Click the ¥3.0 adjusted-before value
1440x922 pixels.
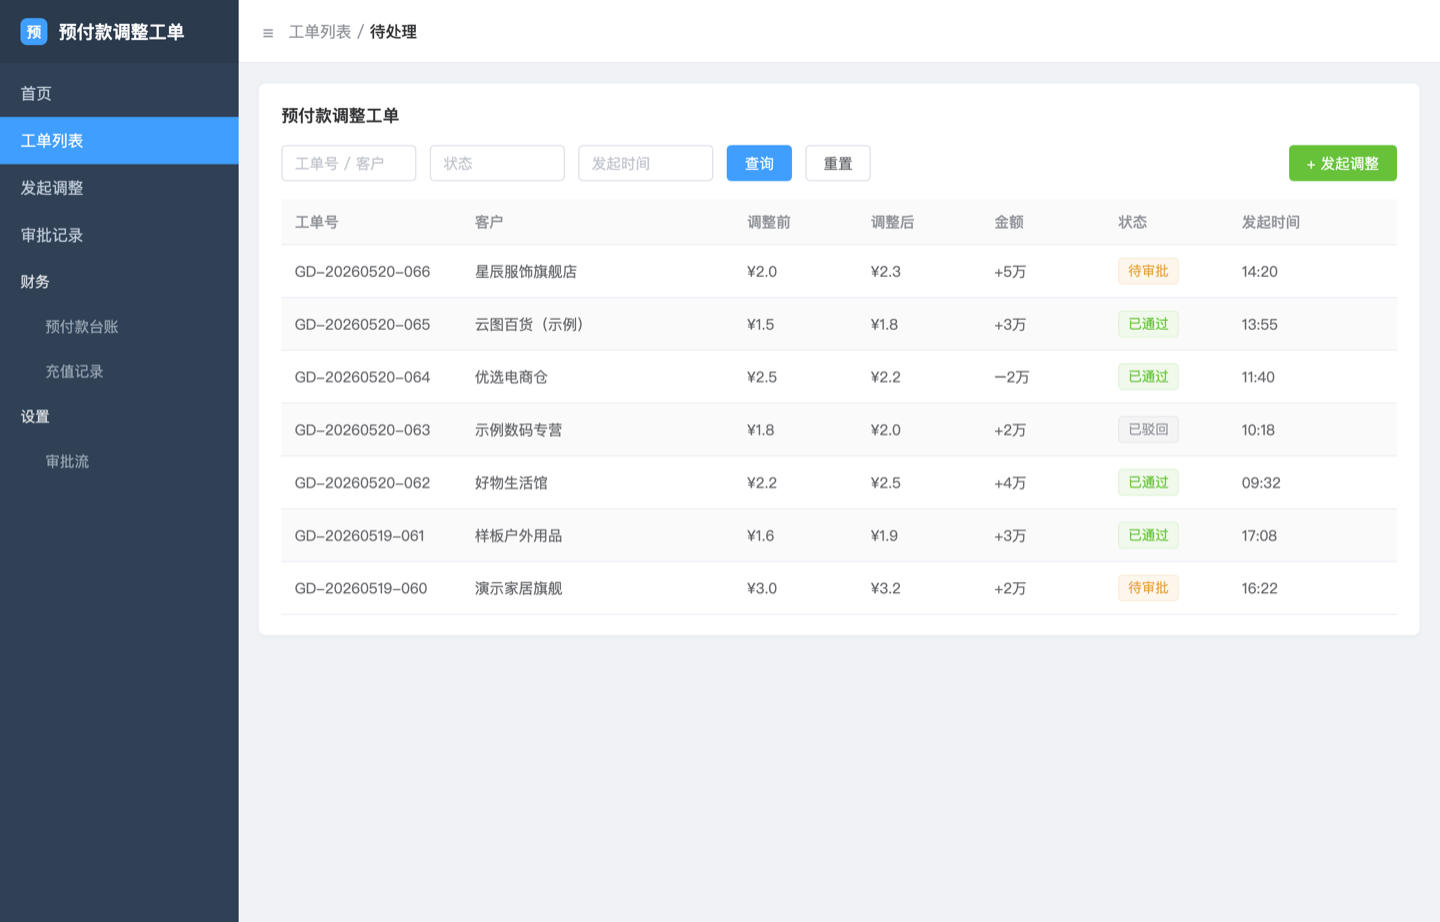click(762, 589)
